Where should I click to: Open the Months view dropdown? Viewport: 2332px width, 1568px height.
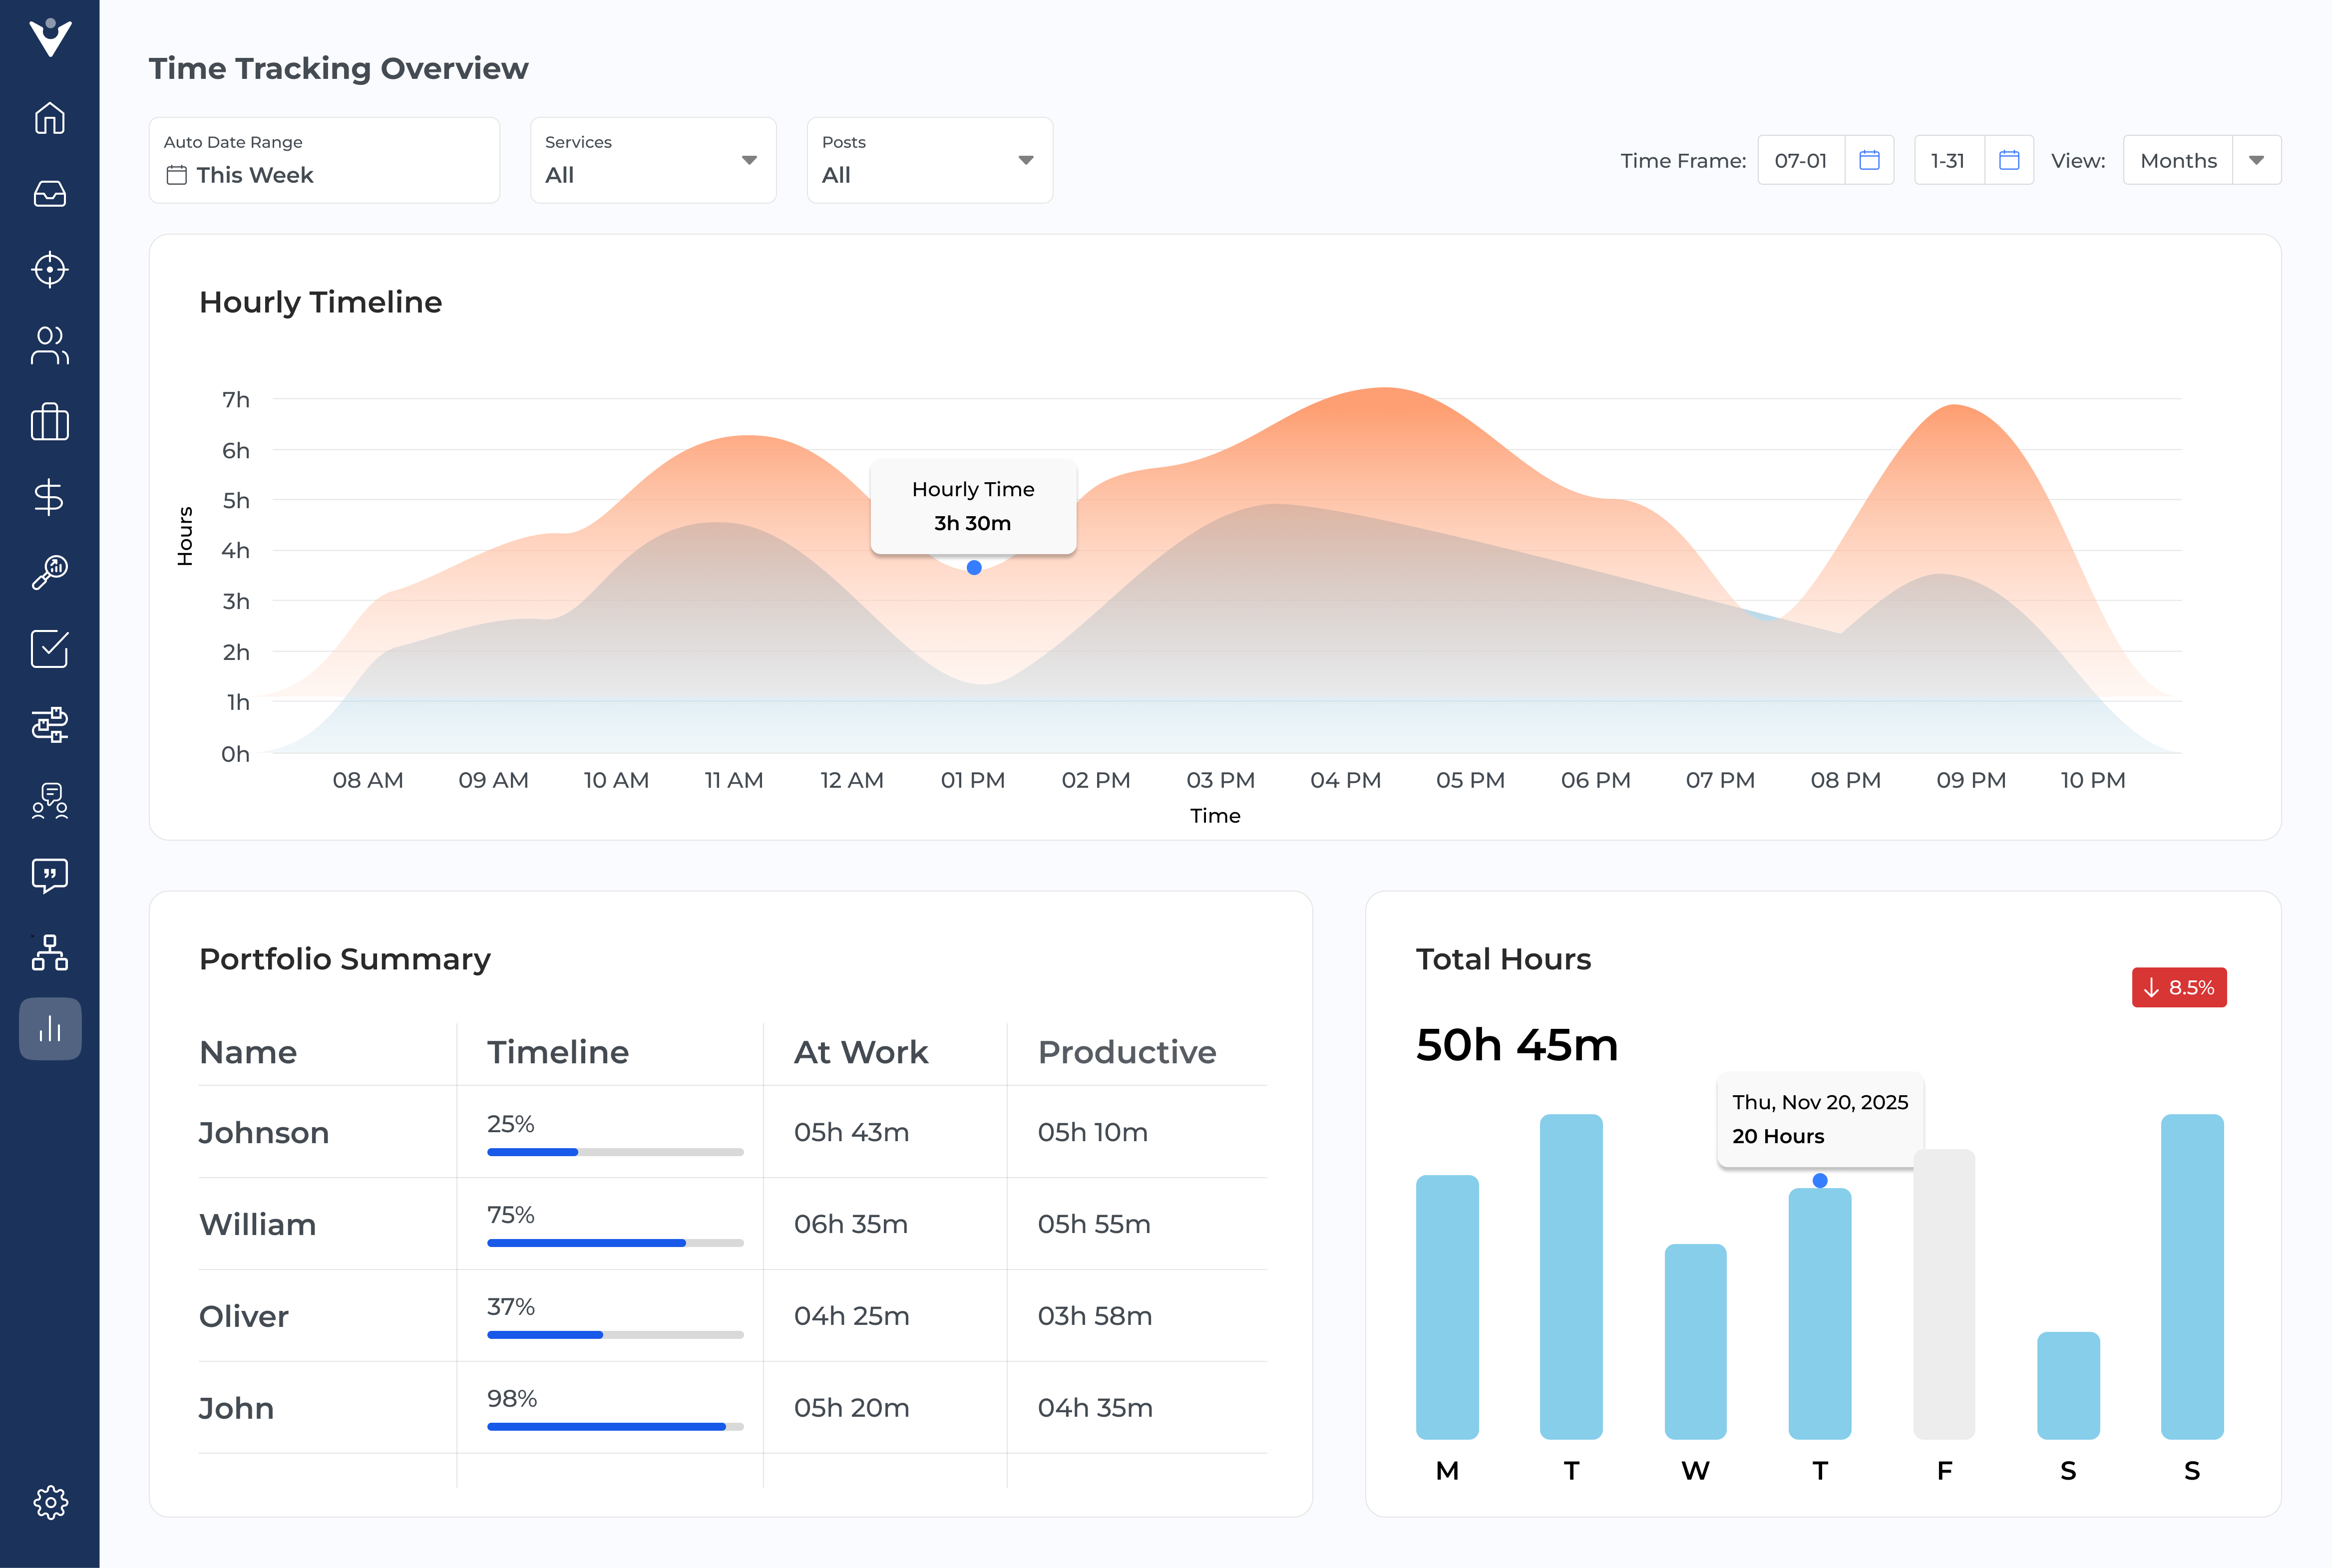[x=2256, y=160]
